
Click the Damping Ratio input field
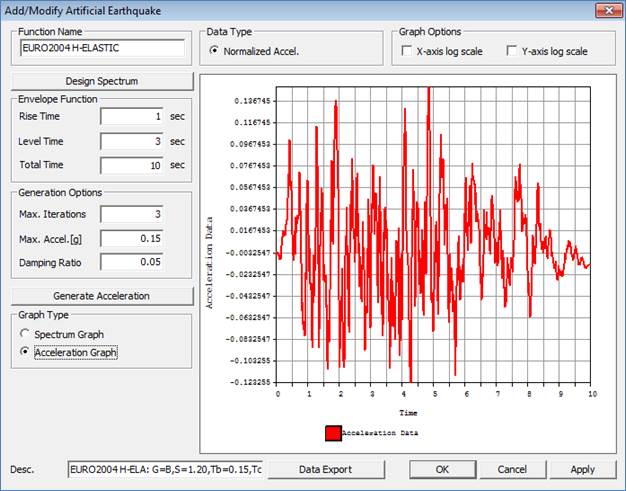pyautogui.click(x=131, y=262)
